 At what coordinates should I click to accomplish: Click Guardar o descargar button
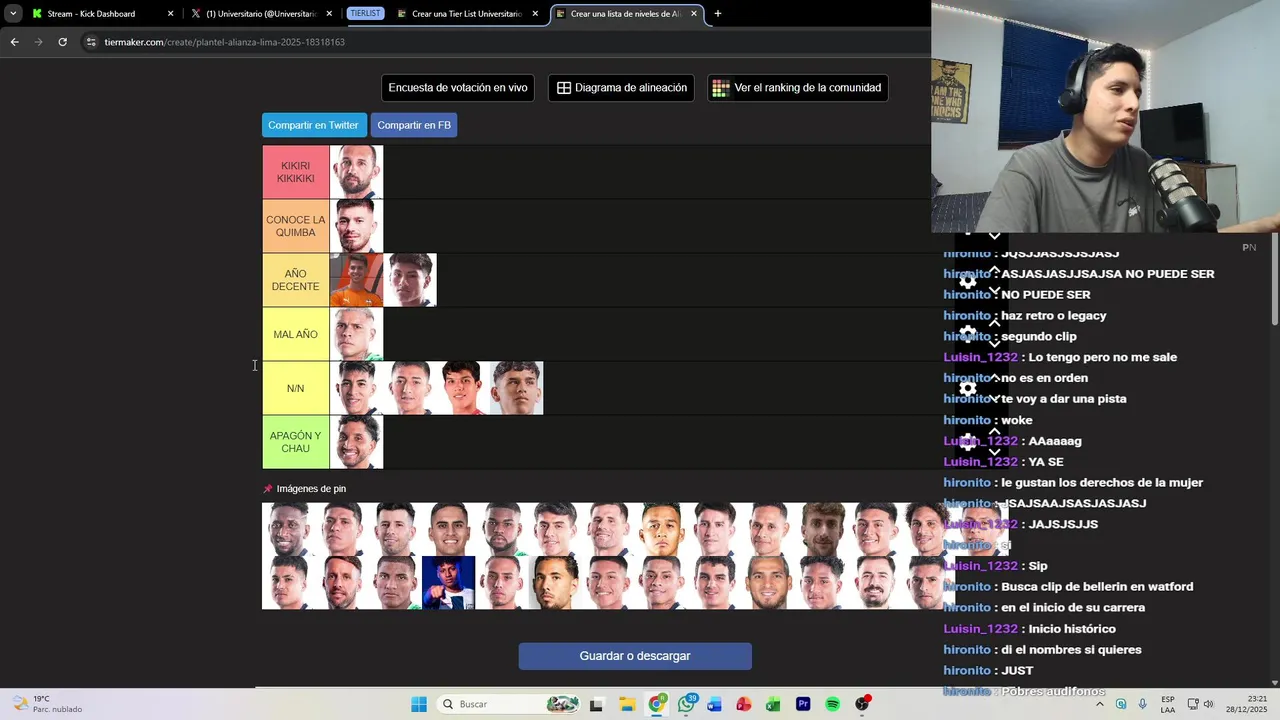pyautogui.click(x=635, y=656)
